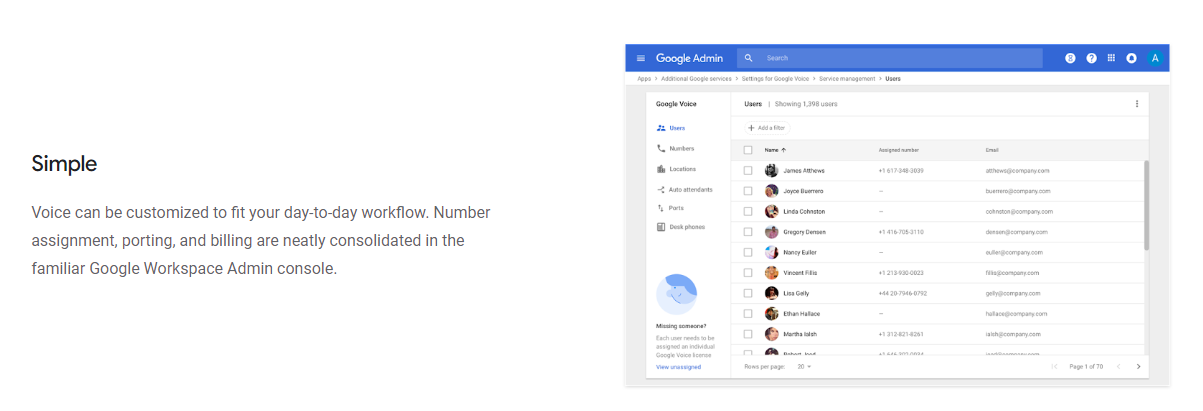Focus the Search input field
This screenshot has height=411, width=1203.
(890, 58)
